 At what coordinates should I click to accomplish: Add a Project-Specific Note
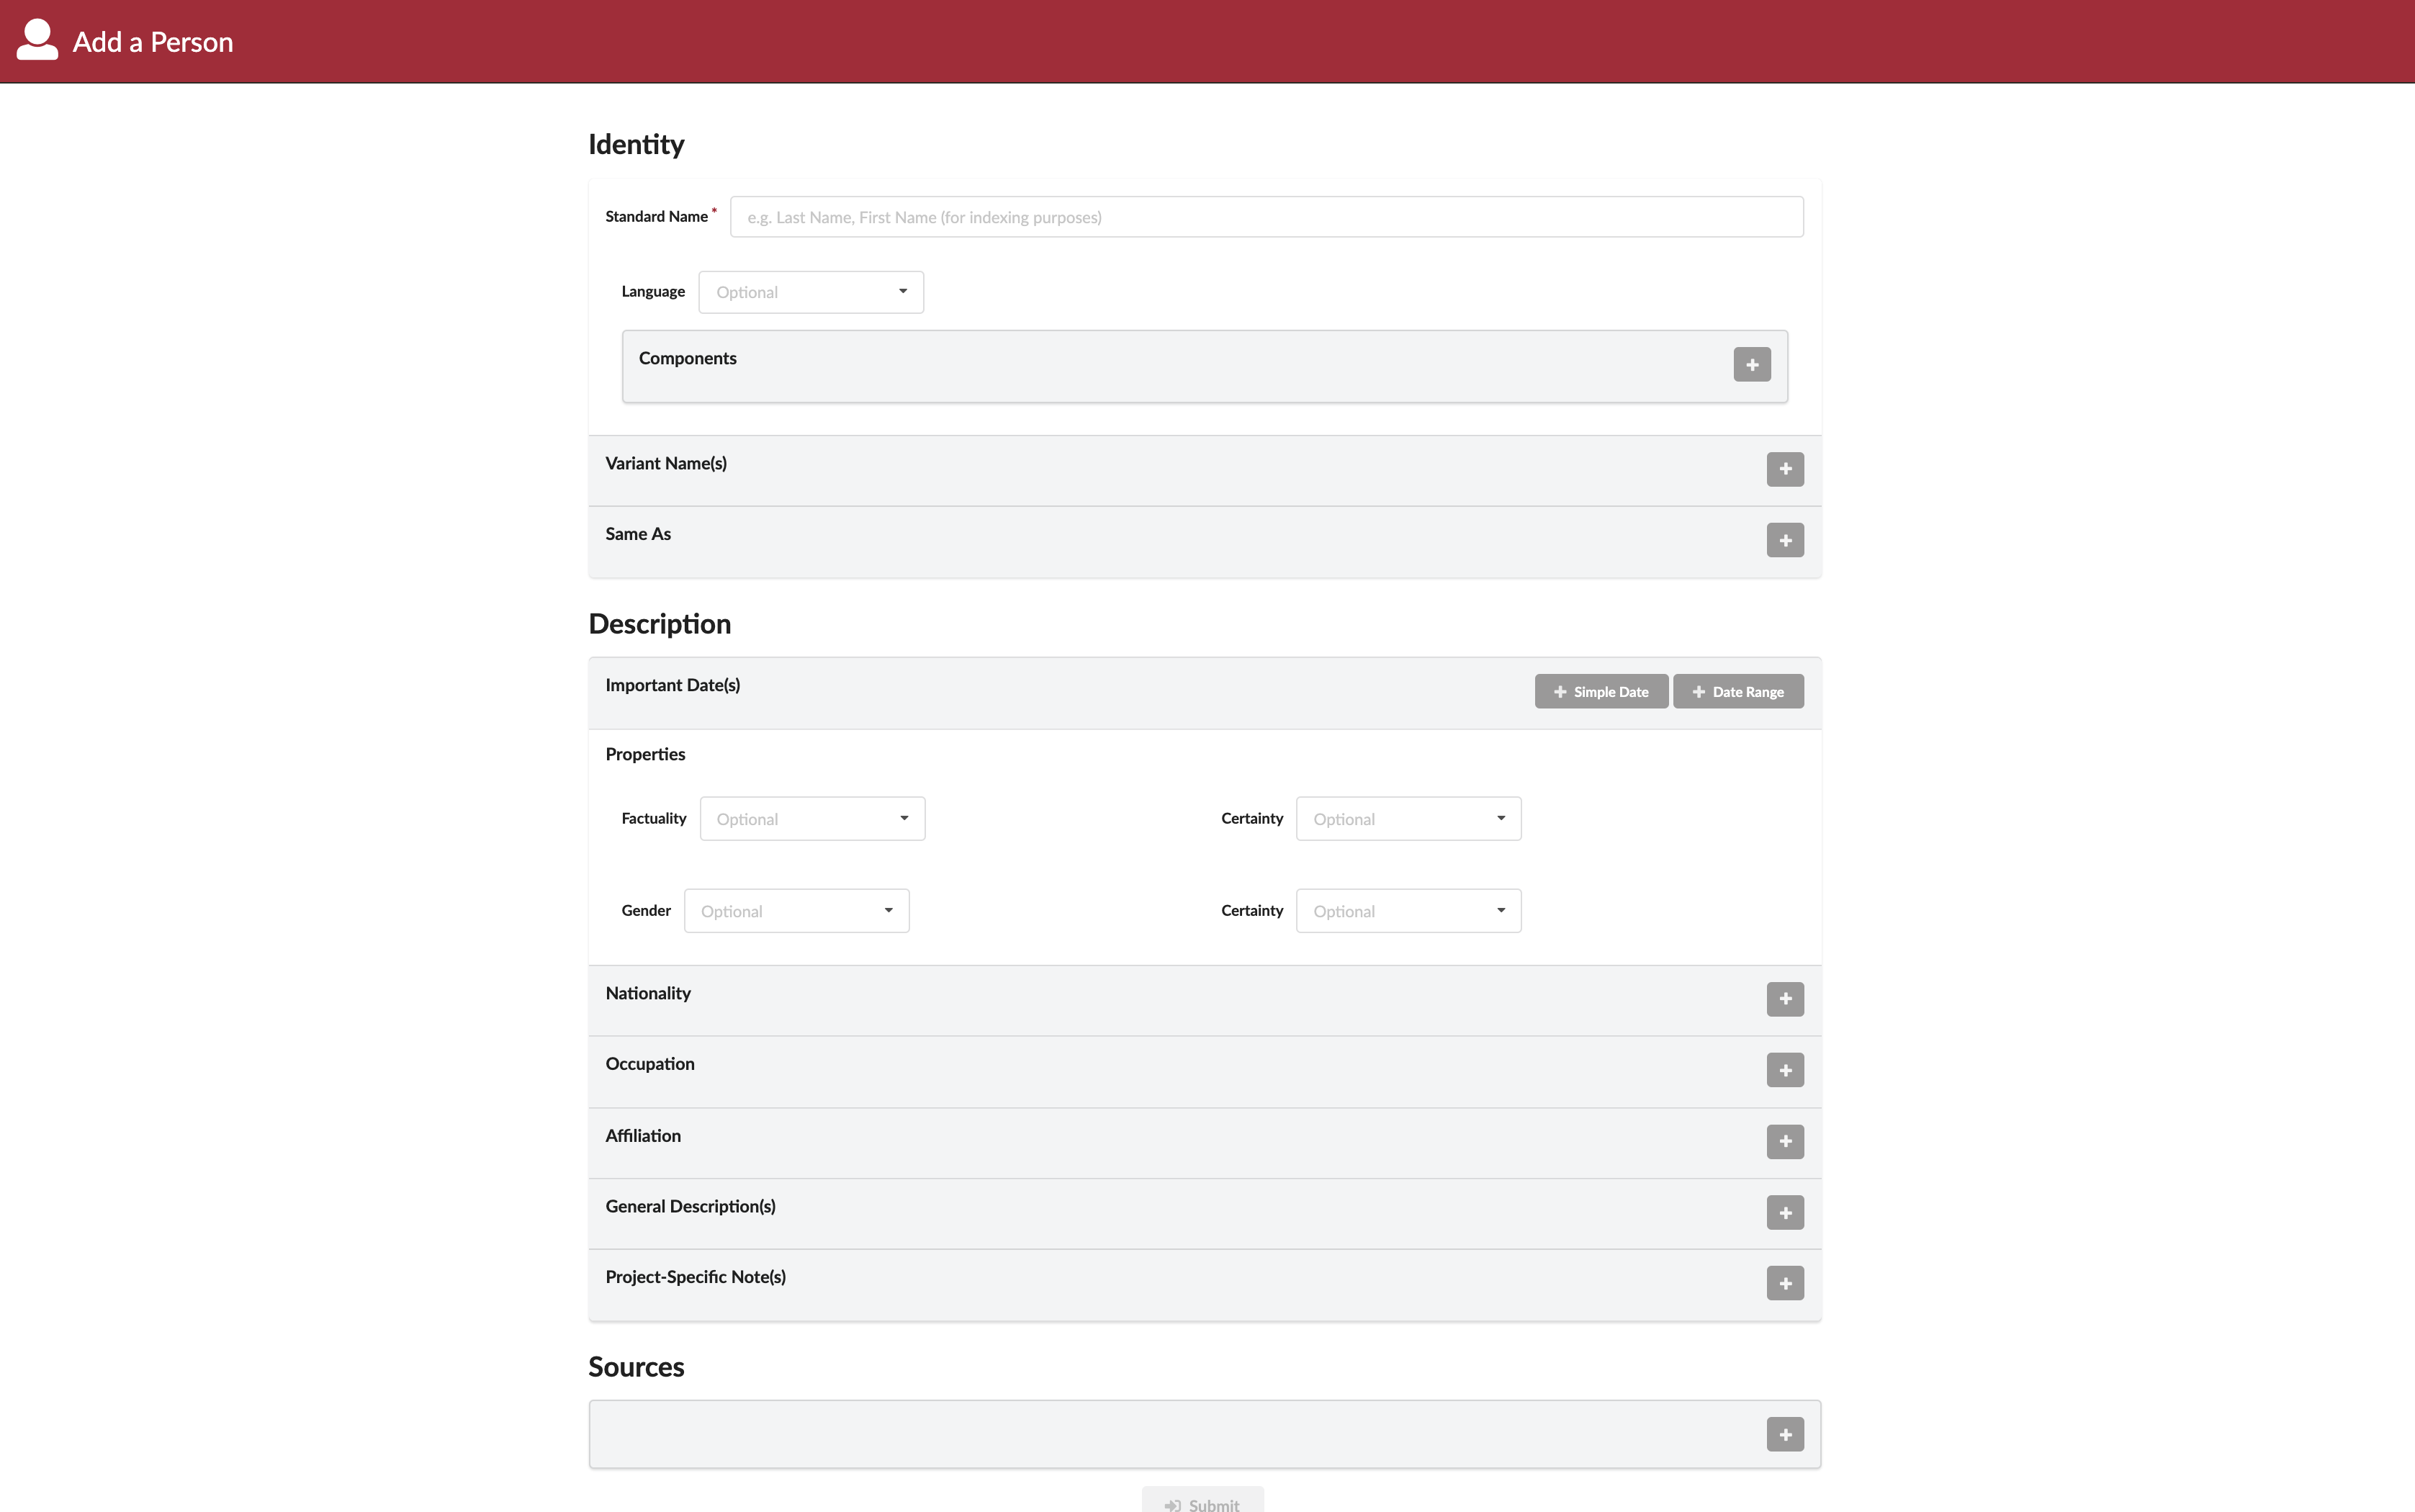click(x=1785, y=1283)
